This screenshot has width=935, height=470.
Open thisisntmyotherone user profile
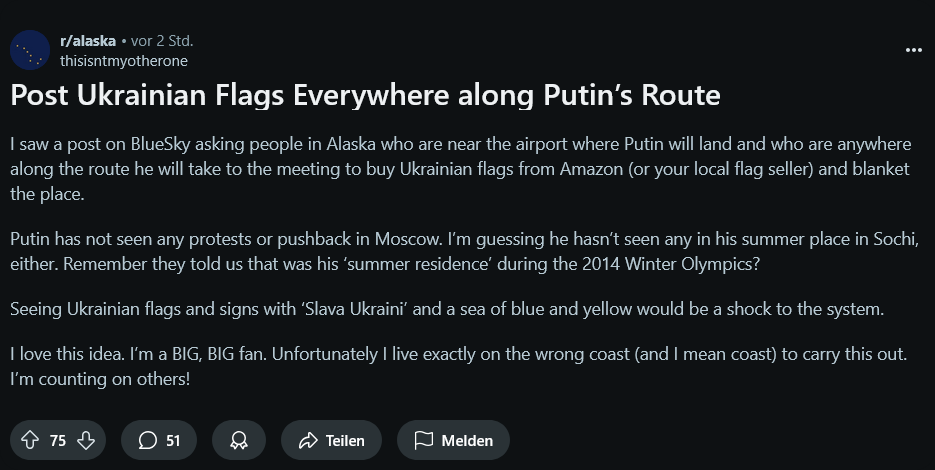point(123,61)
